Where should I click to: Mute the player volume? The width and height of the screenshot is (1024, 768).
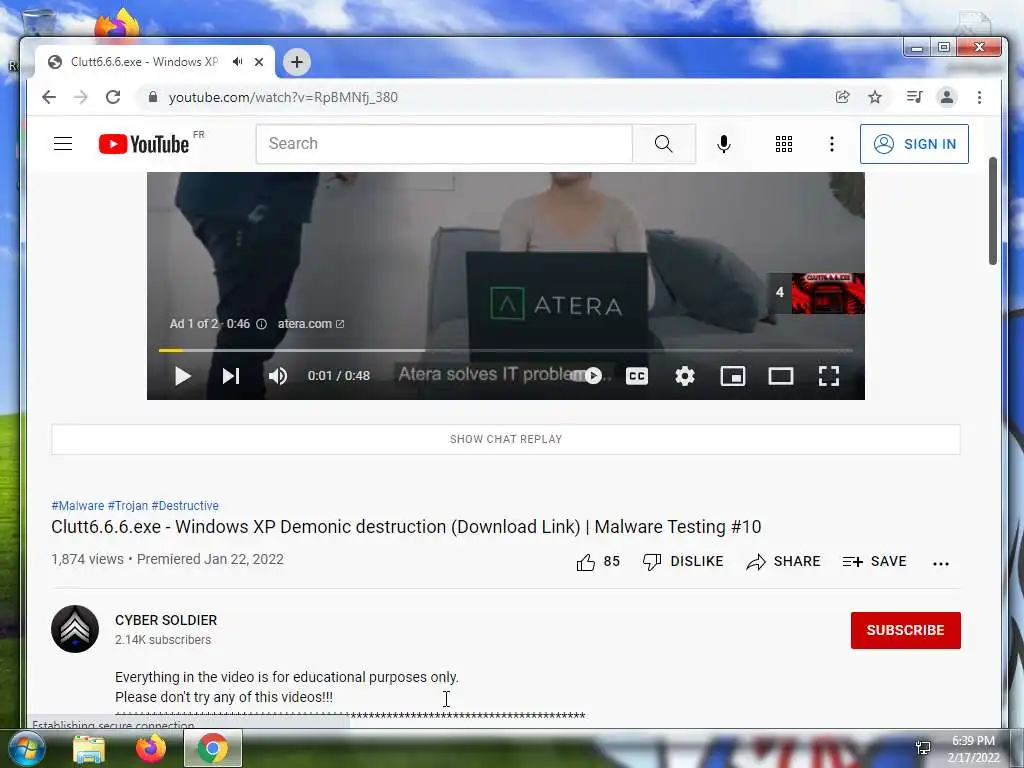coord(278,376)
